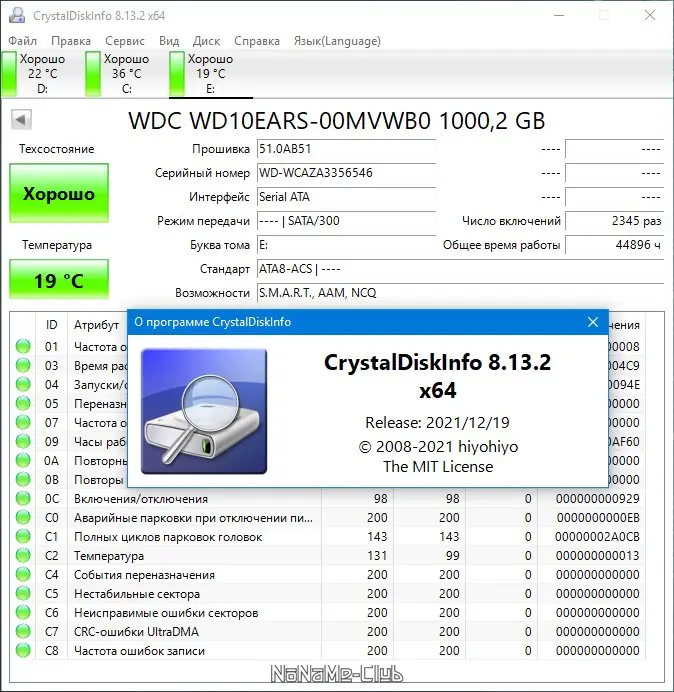674x692 pixels.
Task: Click the serial number field WD-WCAZA3356546
Action: 346,173
